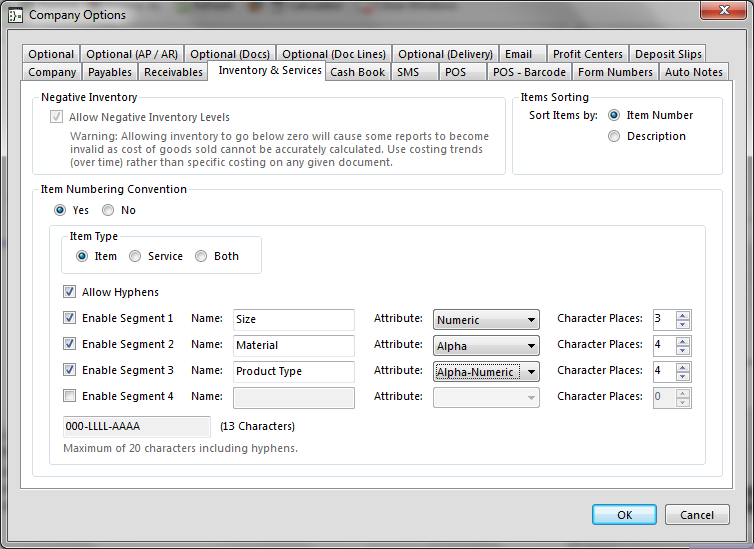Decrease Segment 2 character places with down arrow

coord(683,351)
